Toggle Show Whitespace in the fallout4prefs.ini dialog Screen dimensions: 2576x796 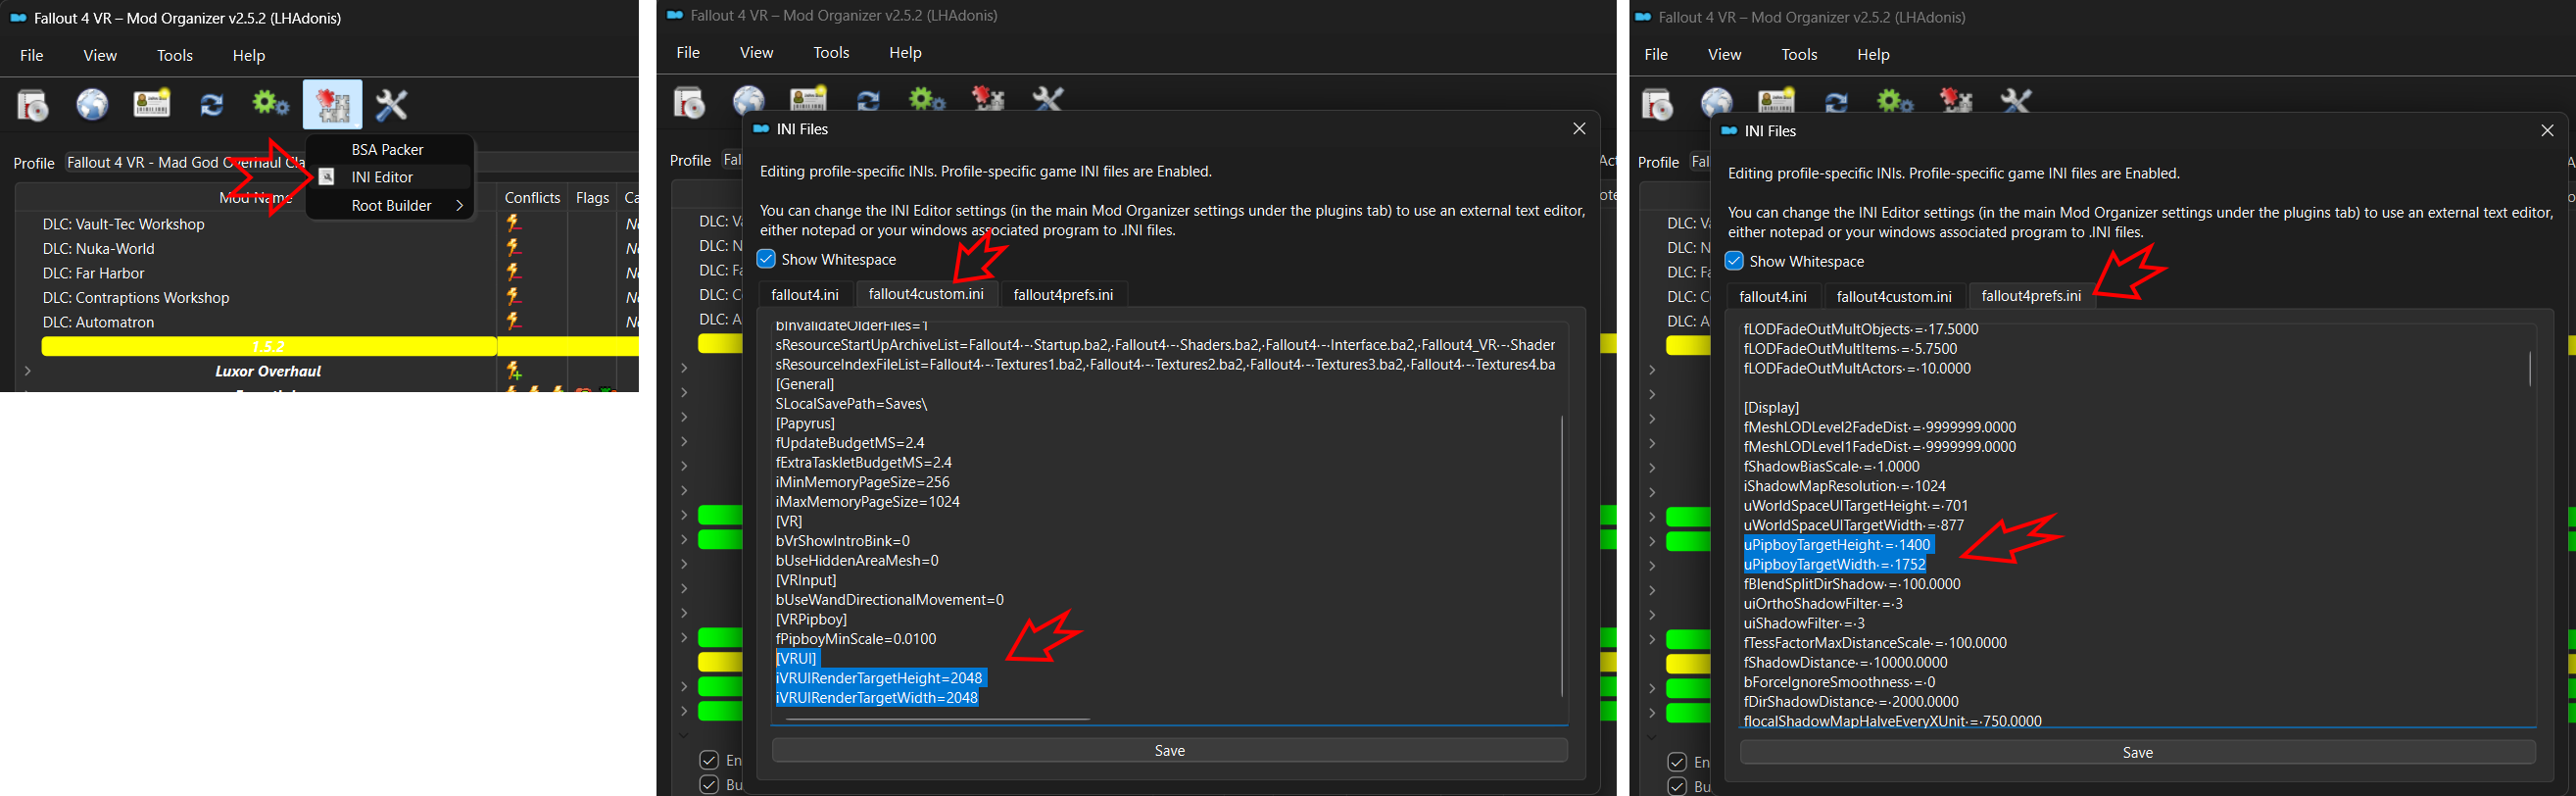[x=1734, y=261]
